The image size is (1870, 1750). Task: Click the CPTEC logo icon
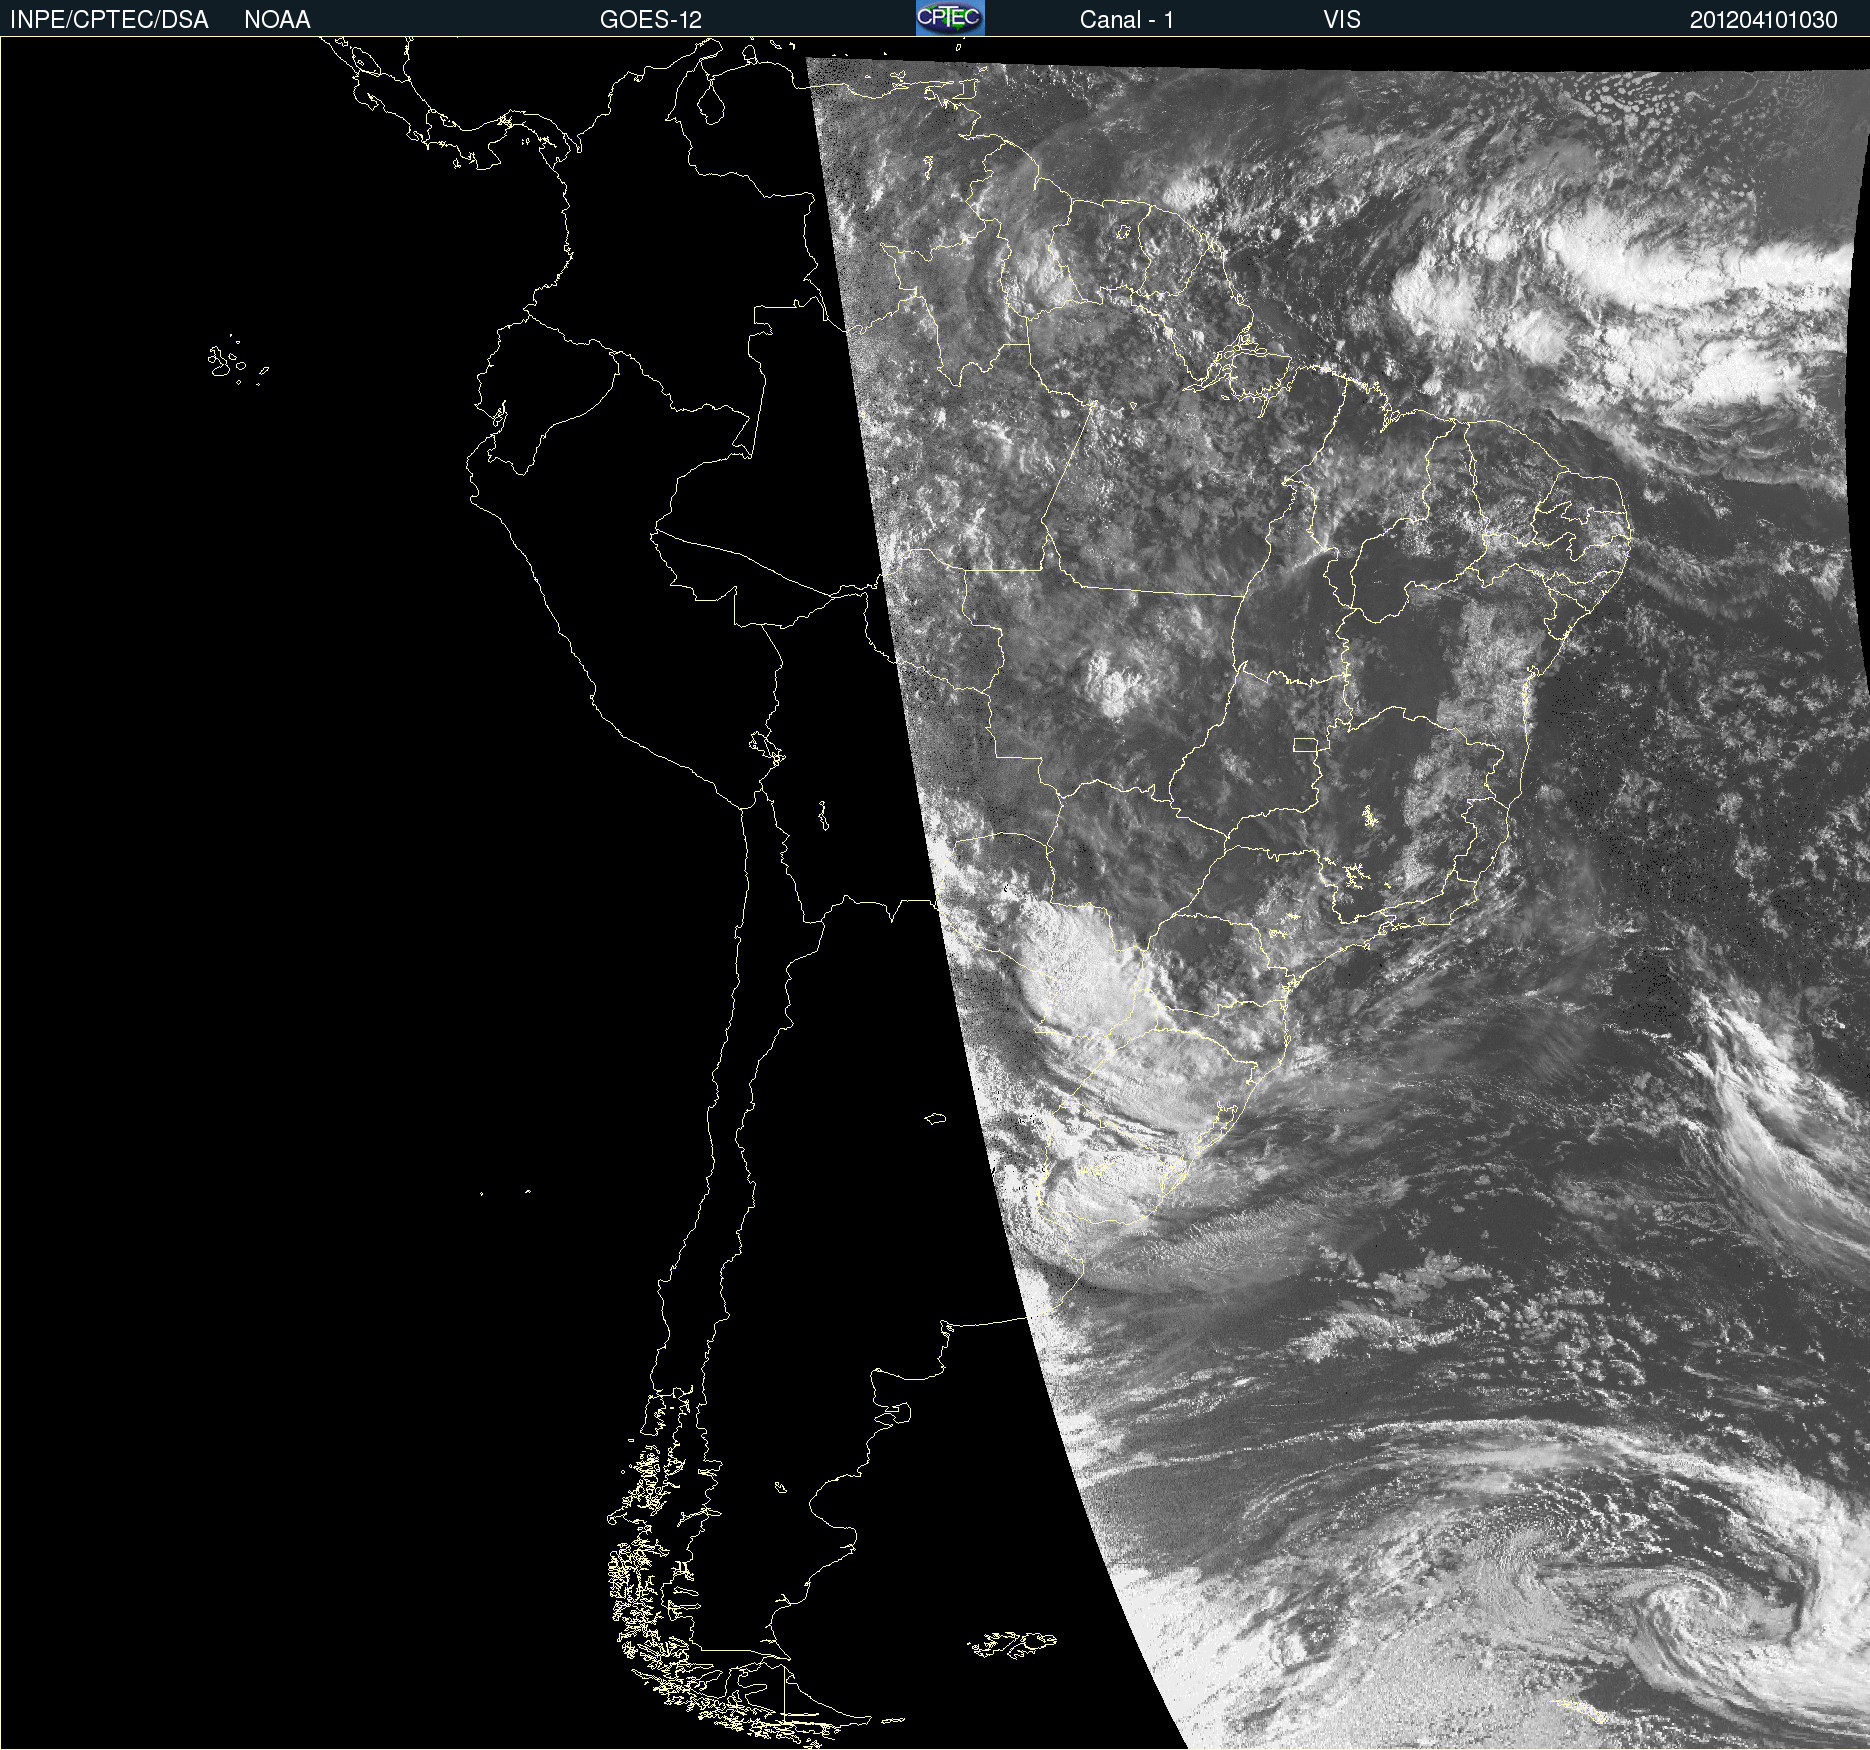[950, 18]
